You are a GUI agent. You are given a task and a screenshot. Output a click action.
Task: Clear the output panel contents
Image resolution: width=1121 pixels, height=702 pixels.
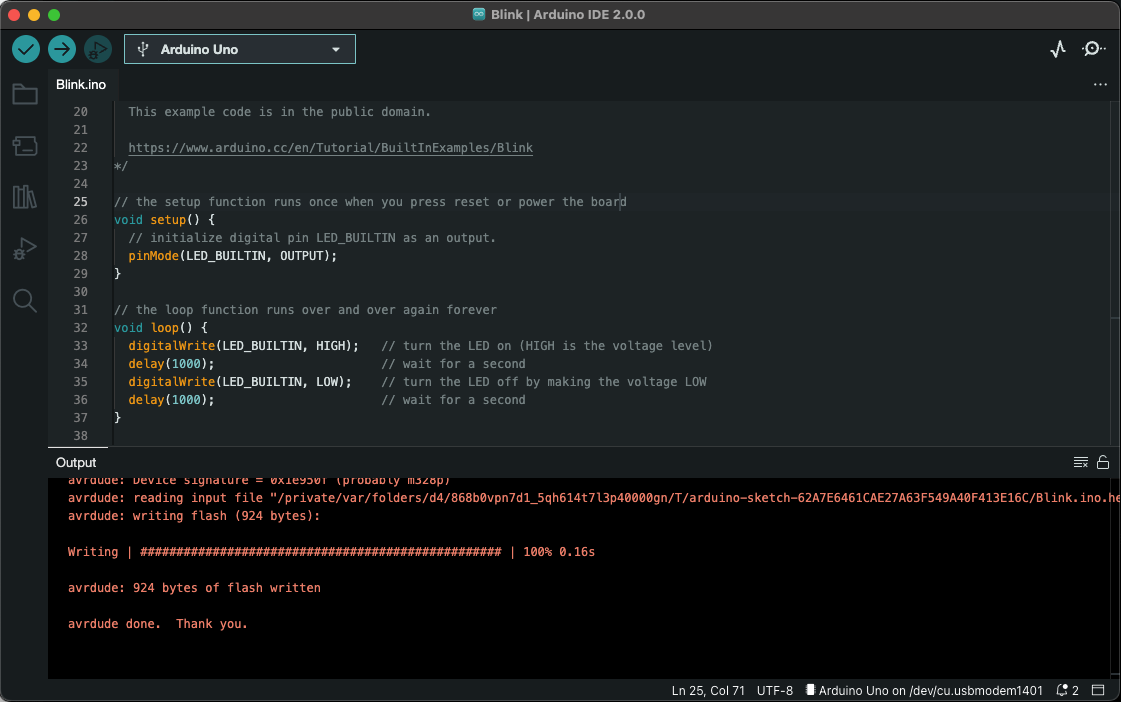(1080, 462)
